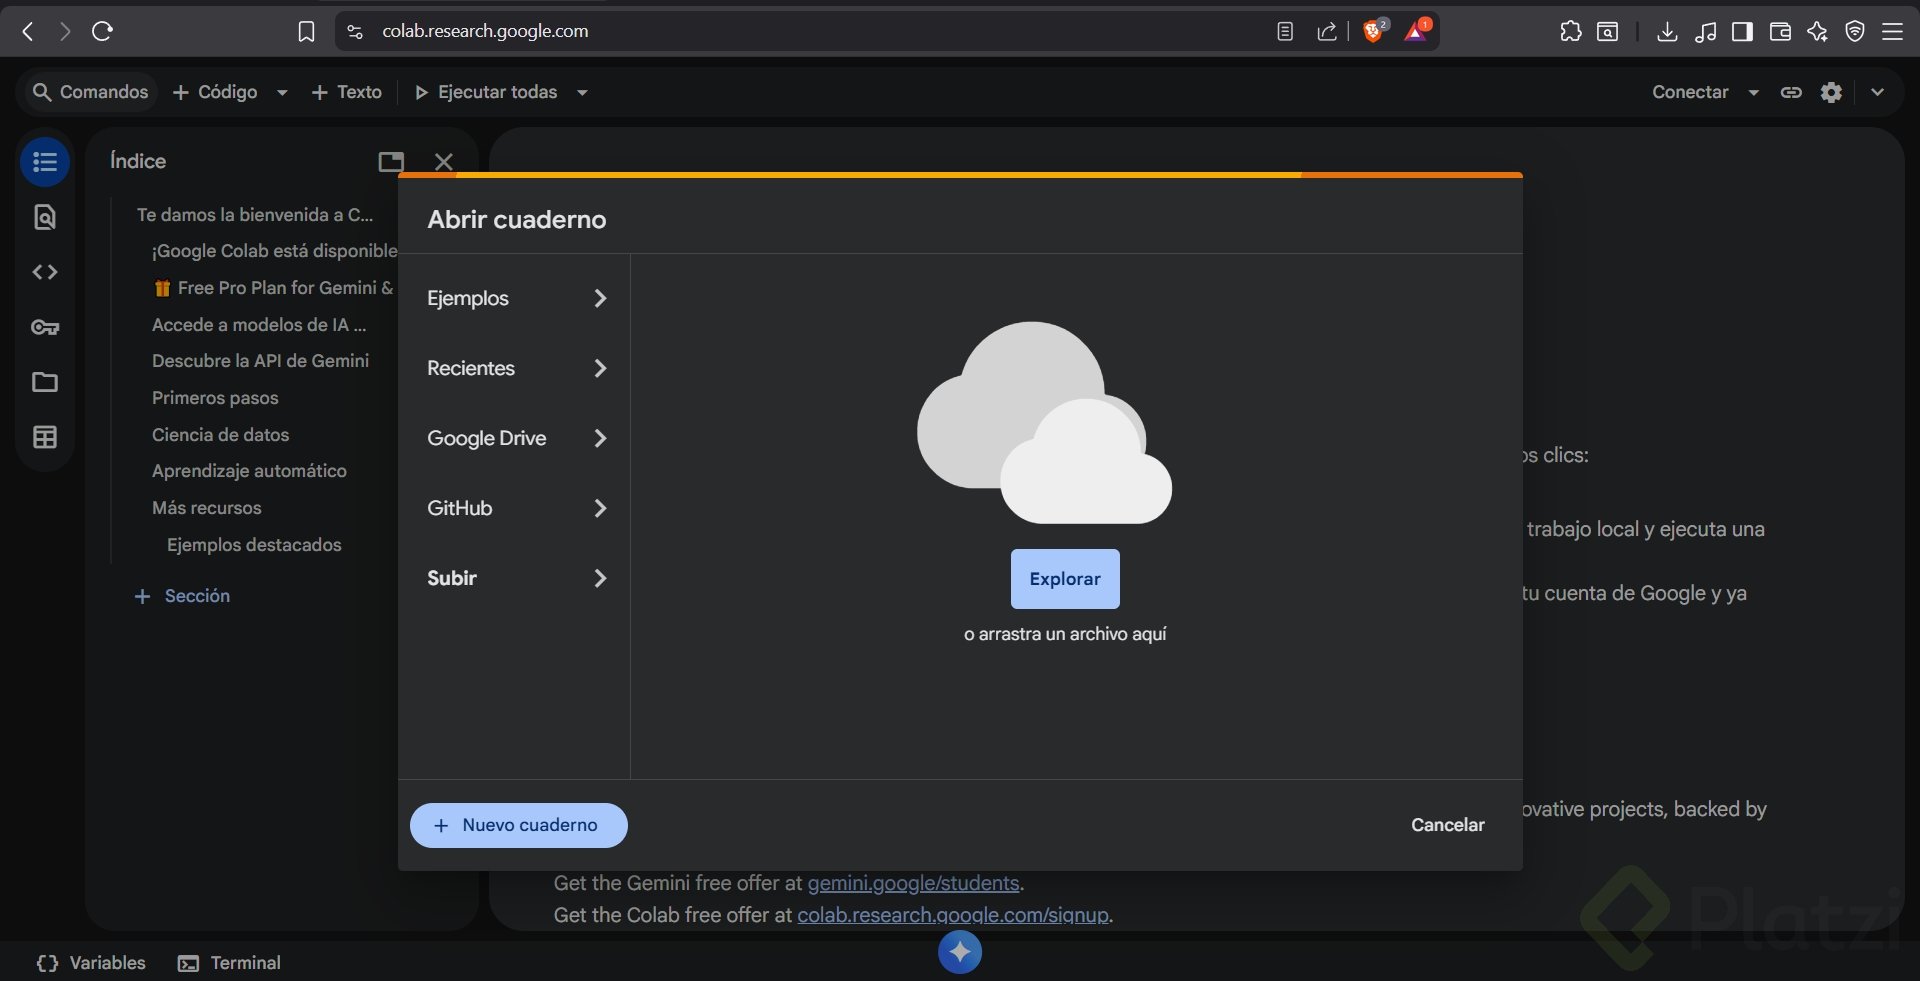Select 'Ciencia de datos' index entry
Image resolution: width=1920 pixels, height=981 pixels.
tap(220, 435)
